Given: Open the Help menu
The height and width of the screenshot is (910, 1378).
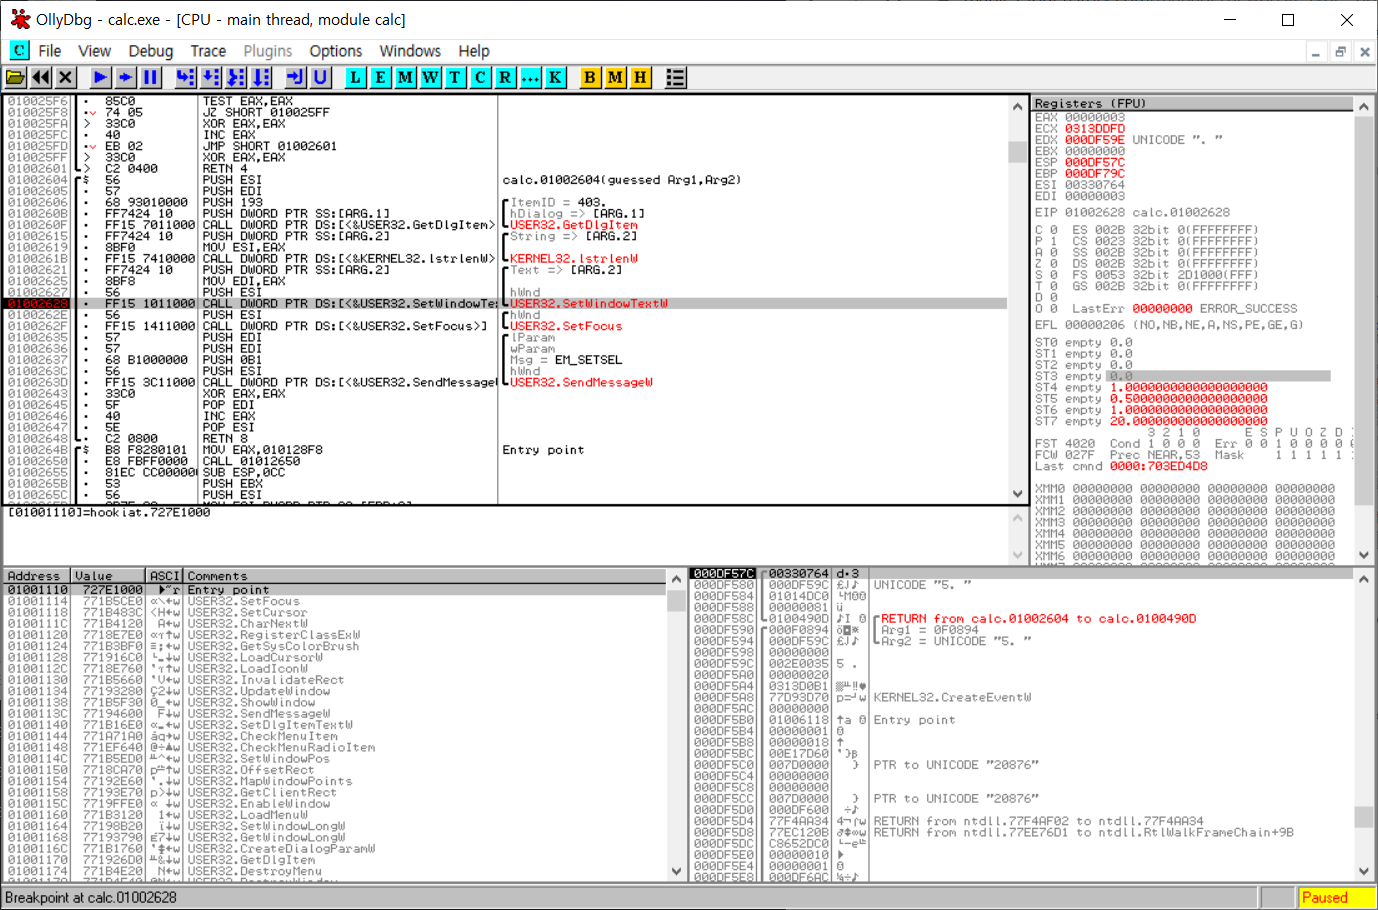Looking at the screenshot, I should click(474, 51).
